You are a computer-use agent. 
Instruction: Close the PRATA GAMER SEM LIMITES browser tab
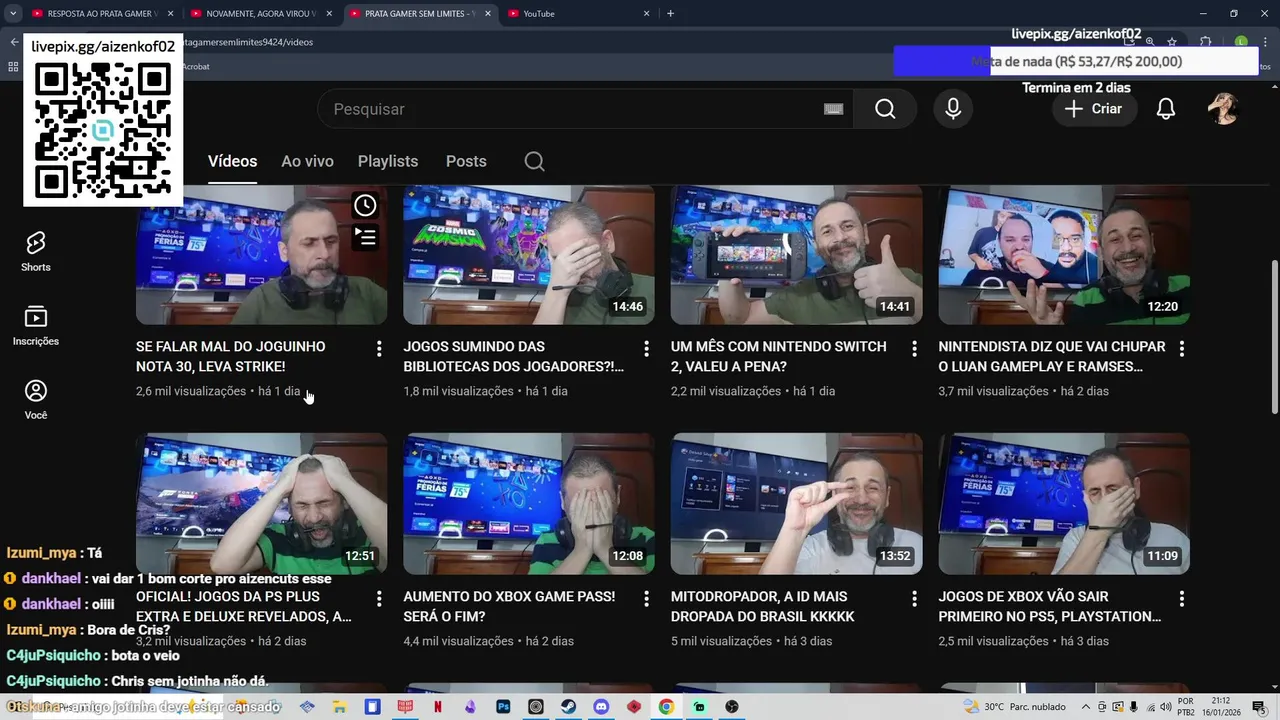click(x=487, y=13)
